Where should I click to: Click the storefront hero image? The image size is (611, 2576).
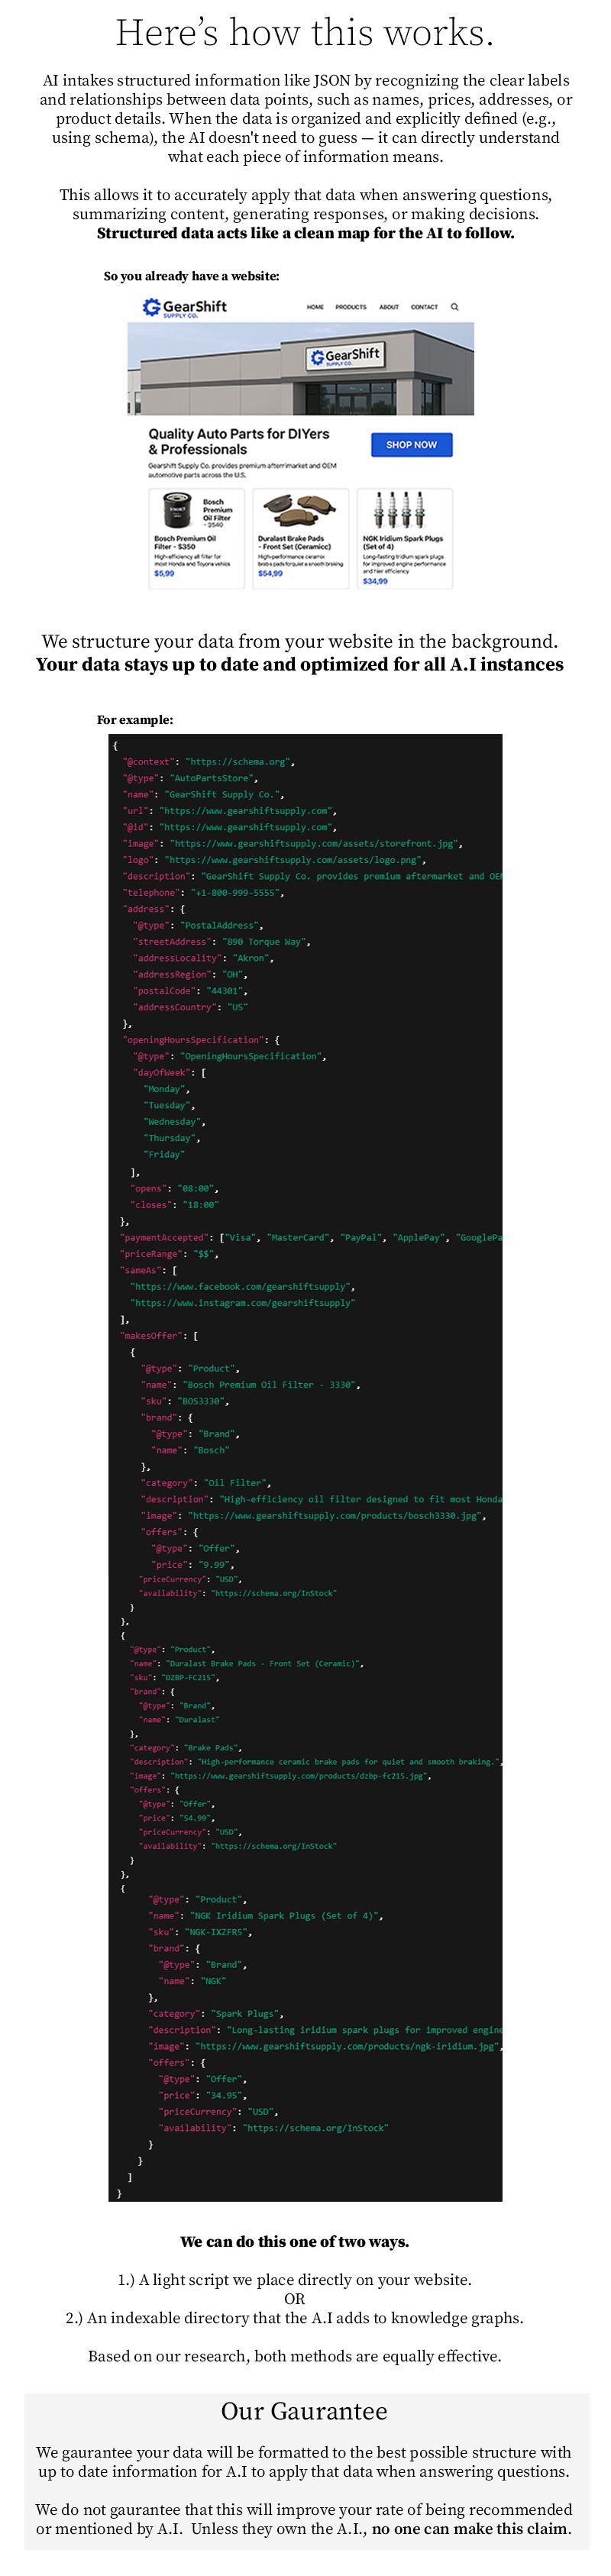(x=300, y=369)
